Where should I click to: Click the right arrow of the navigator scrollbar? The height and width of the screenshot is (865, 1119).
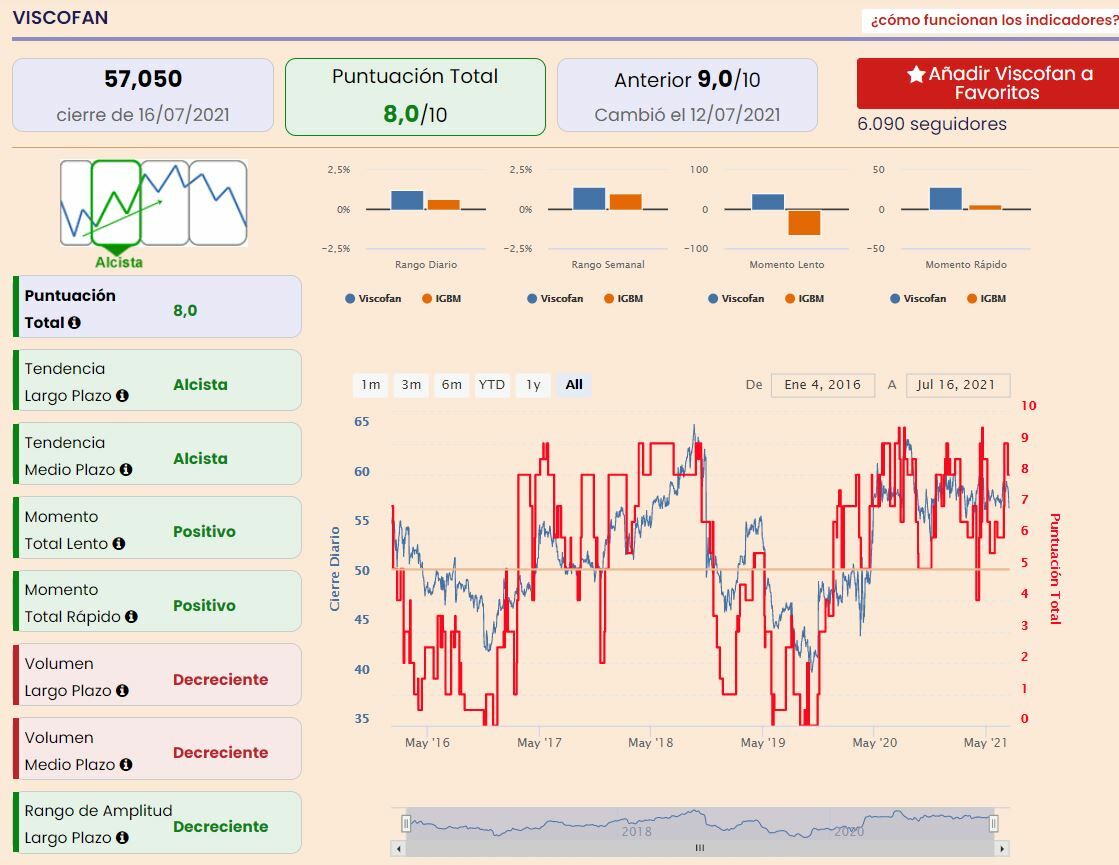[1002, 849]
